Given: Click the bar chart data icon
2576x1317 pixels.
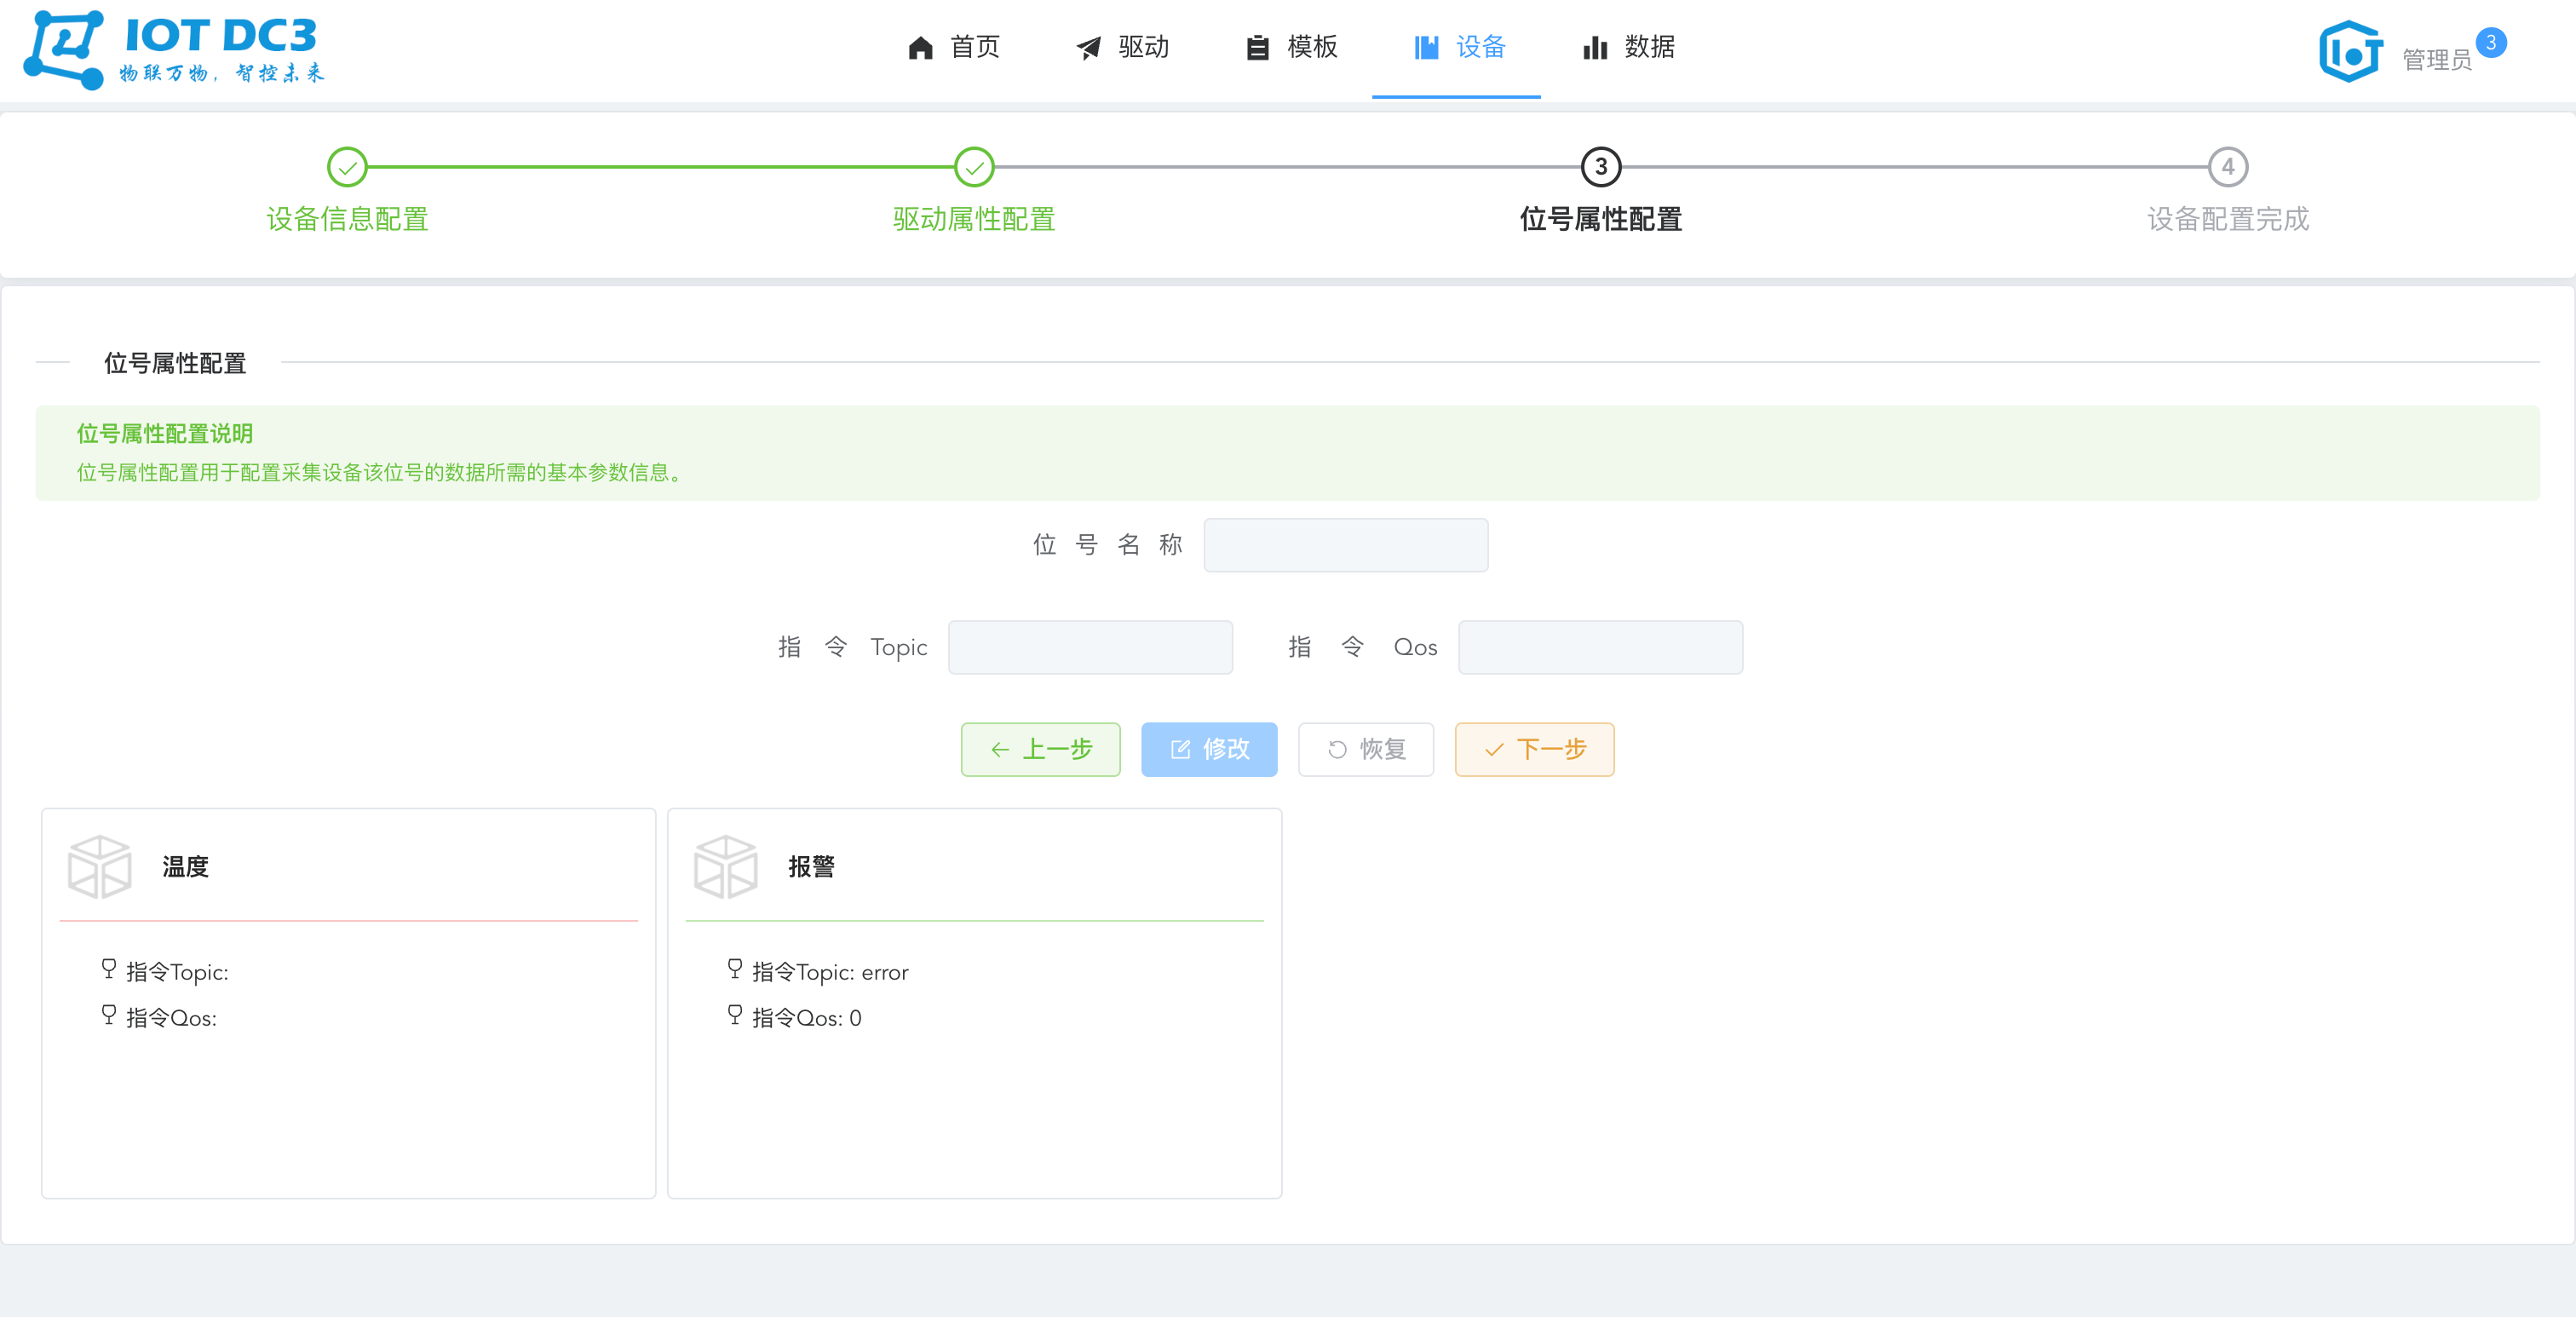Looking at the screenshot, I should point(1595,47).
